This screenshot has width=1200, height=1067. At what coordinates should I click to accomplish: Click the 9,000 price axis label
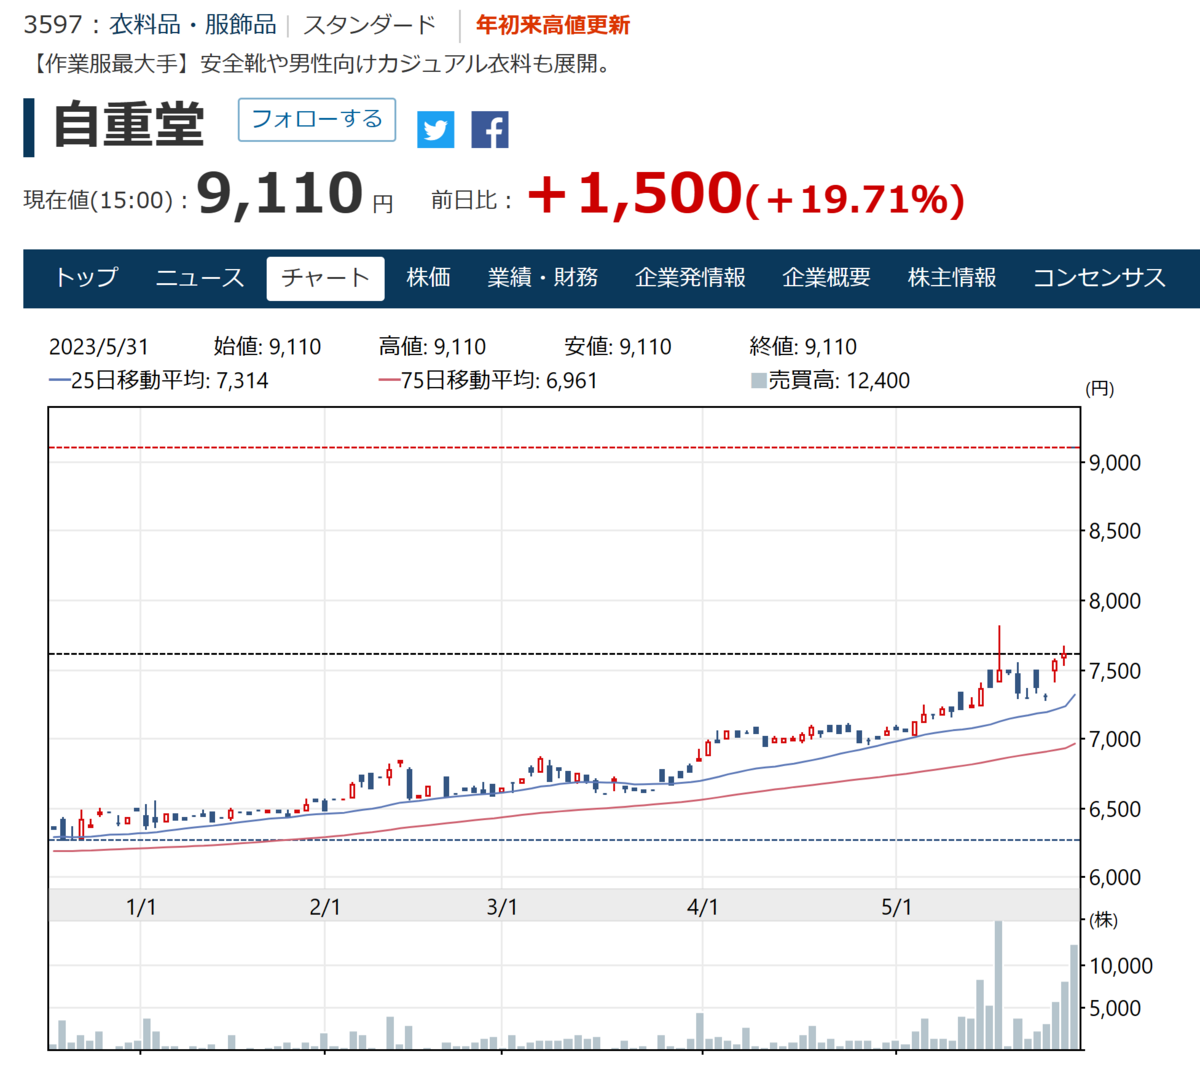1115,463
